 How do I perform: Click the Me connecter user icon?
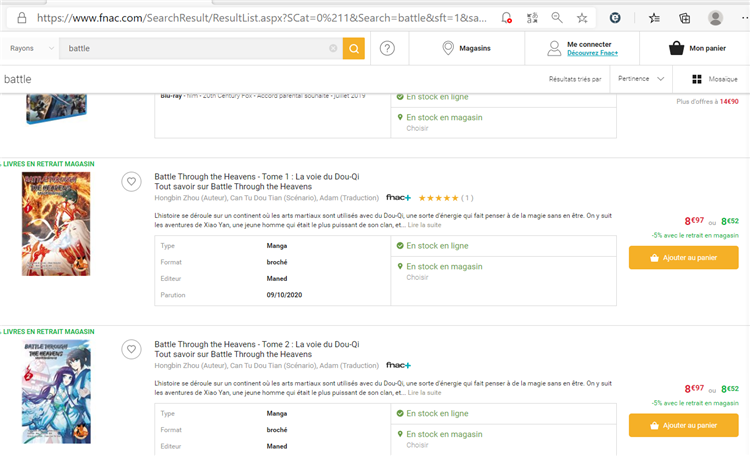pyautogui.click(x=554, y=48)
